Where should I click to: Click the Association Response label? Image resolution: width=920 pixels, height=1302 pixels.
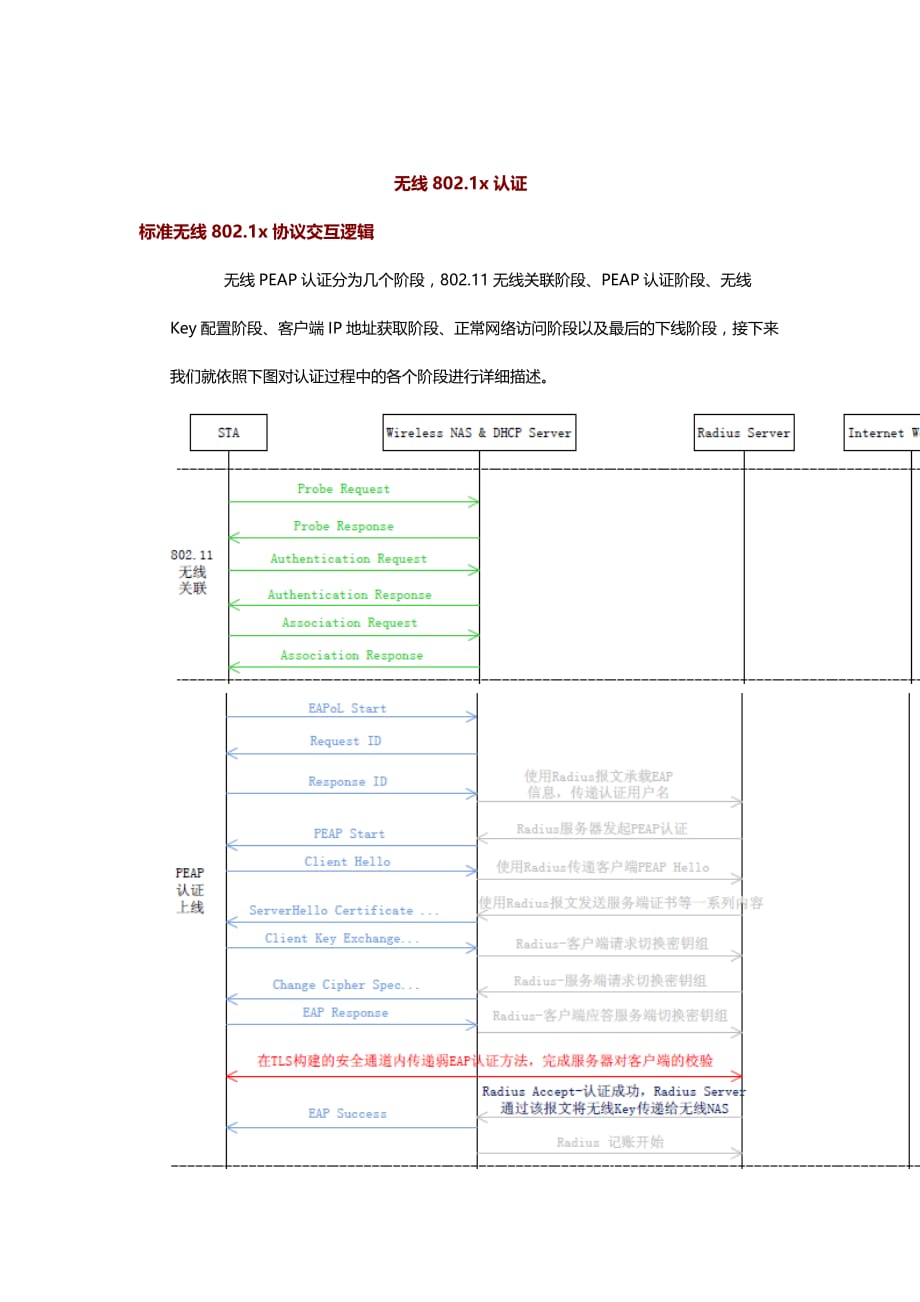point(351,656)
